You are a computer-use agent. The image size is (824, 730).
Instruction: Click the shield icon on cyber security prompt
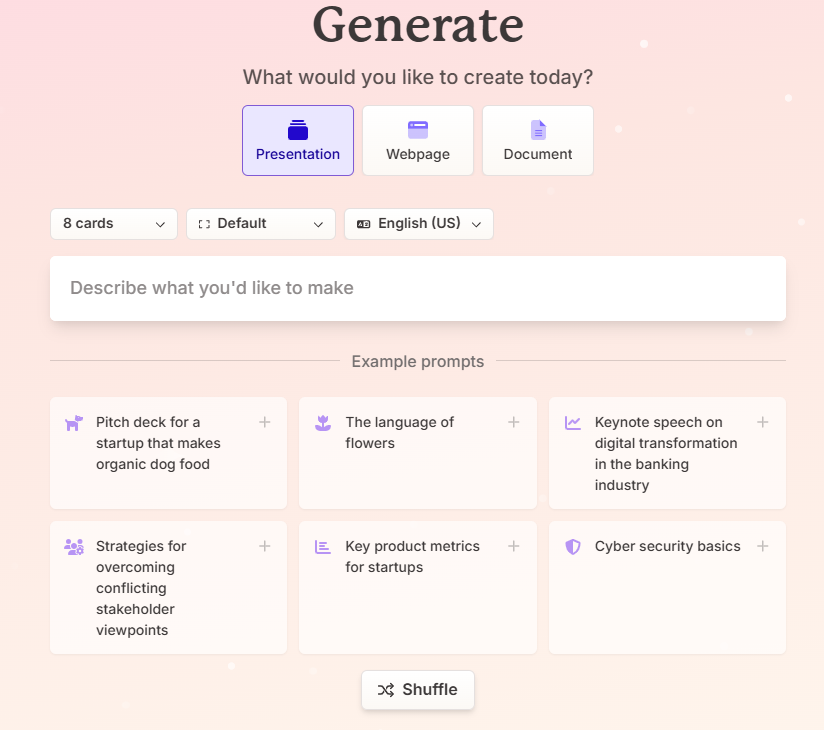point(572,547)
